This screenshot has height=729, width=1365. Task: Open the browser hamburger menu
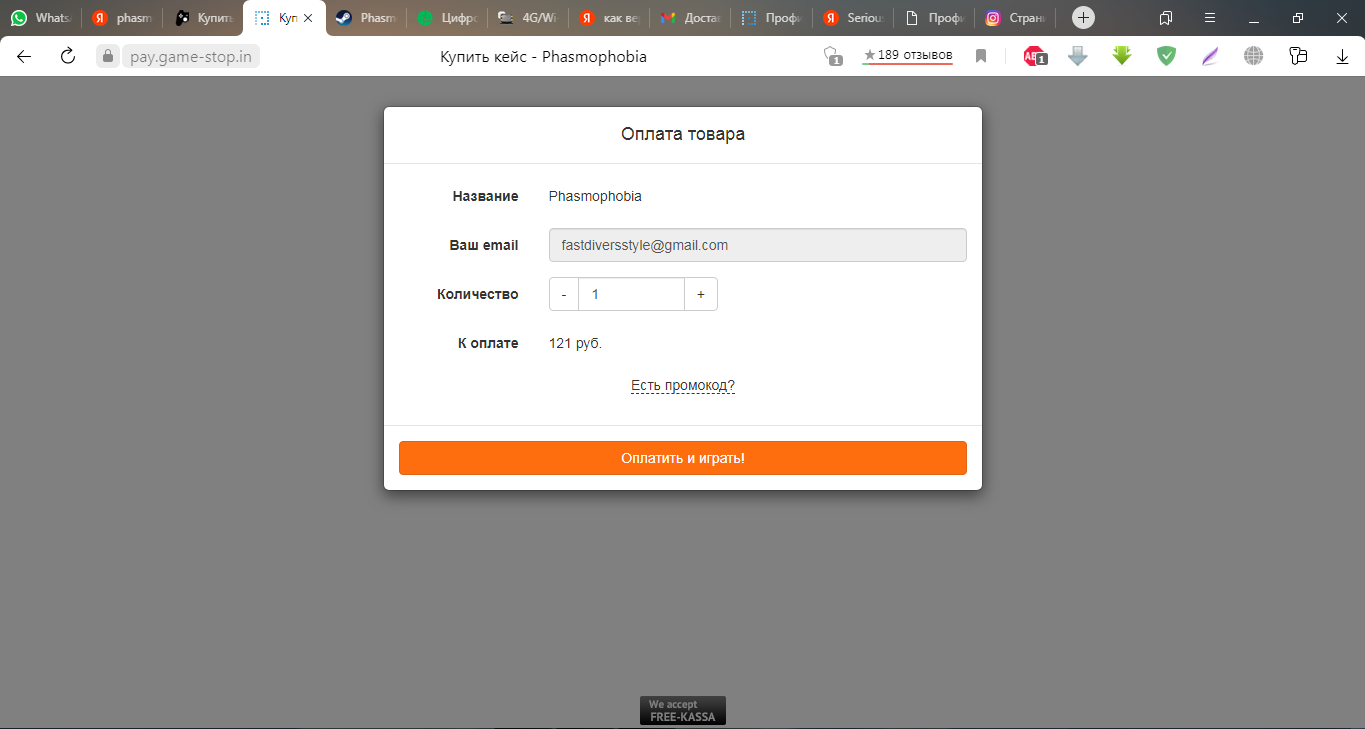1210,18
